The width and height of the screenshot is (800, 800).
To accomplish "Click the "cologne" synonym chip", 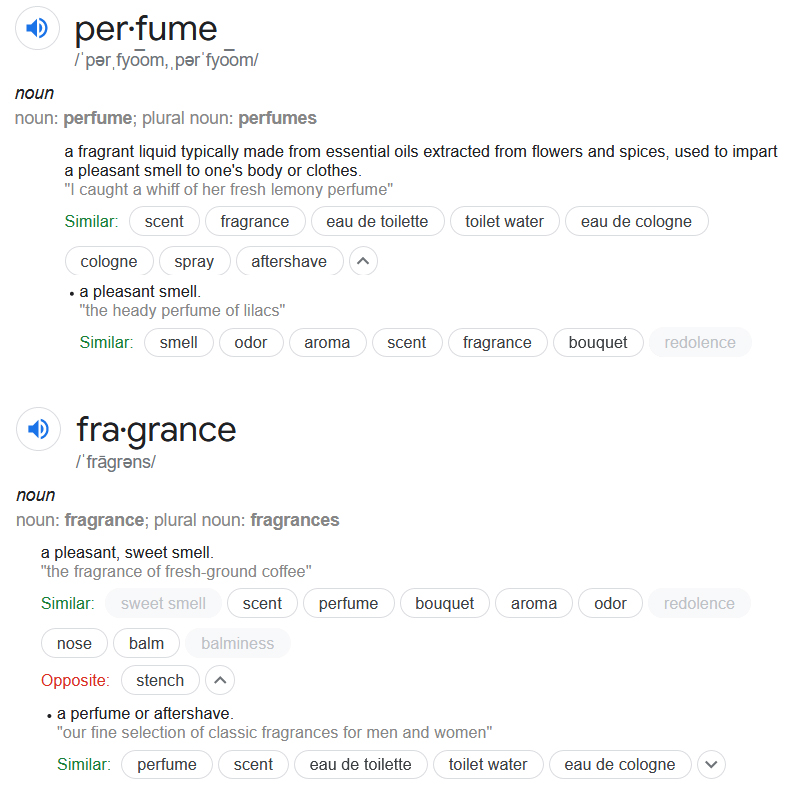I will point(109,262).
